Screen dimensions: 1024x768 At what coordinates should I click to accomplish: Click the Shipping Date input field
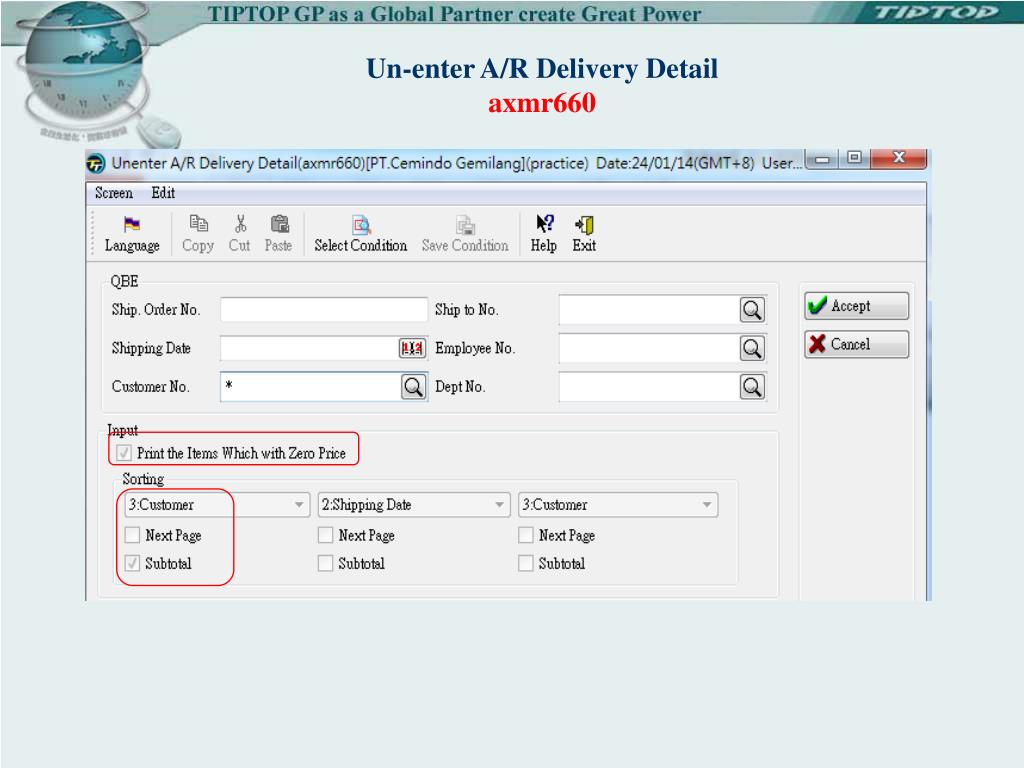(x=310, y=348)
